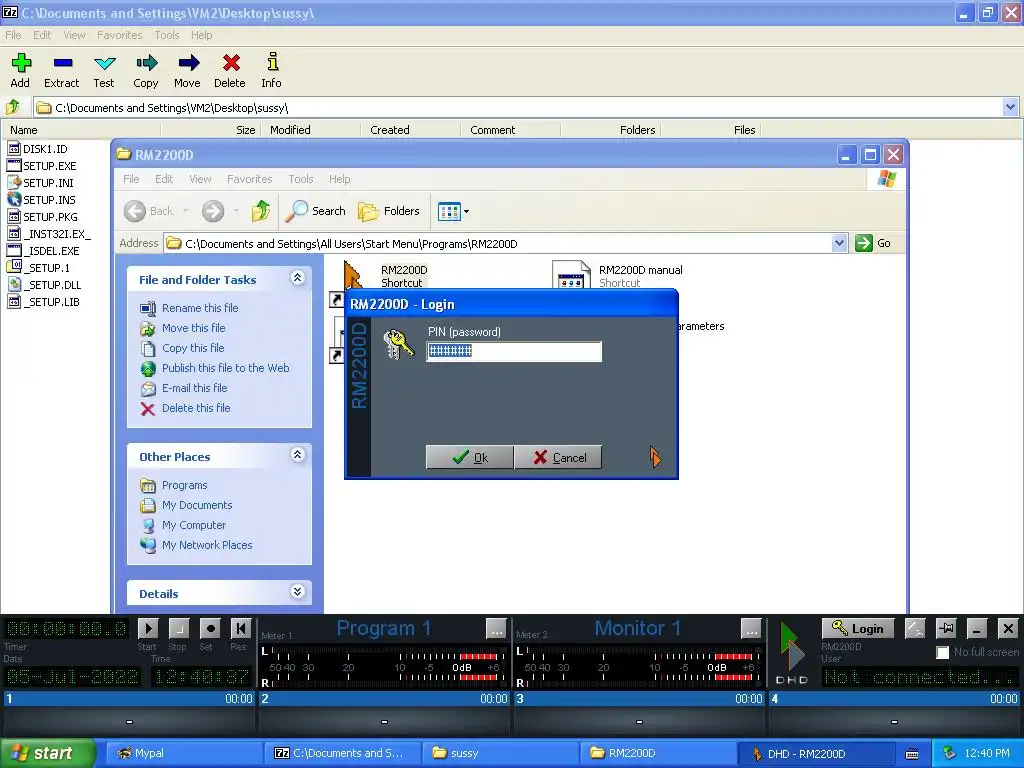Open Explorer address bar dropdown
The image size is (1024, 768).
pyautogui.click(x=839, y=244)
